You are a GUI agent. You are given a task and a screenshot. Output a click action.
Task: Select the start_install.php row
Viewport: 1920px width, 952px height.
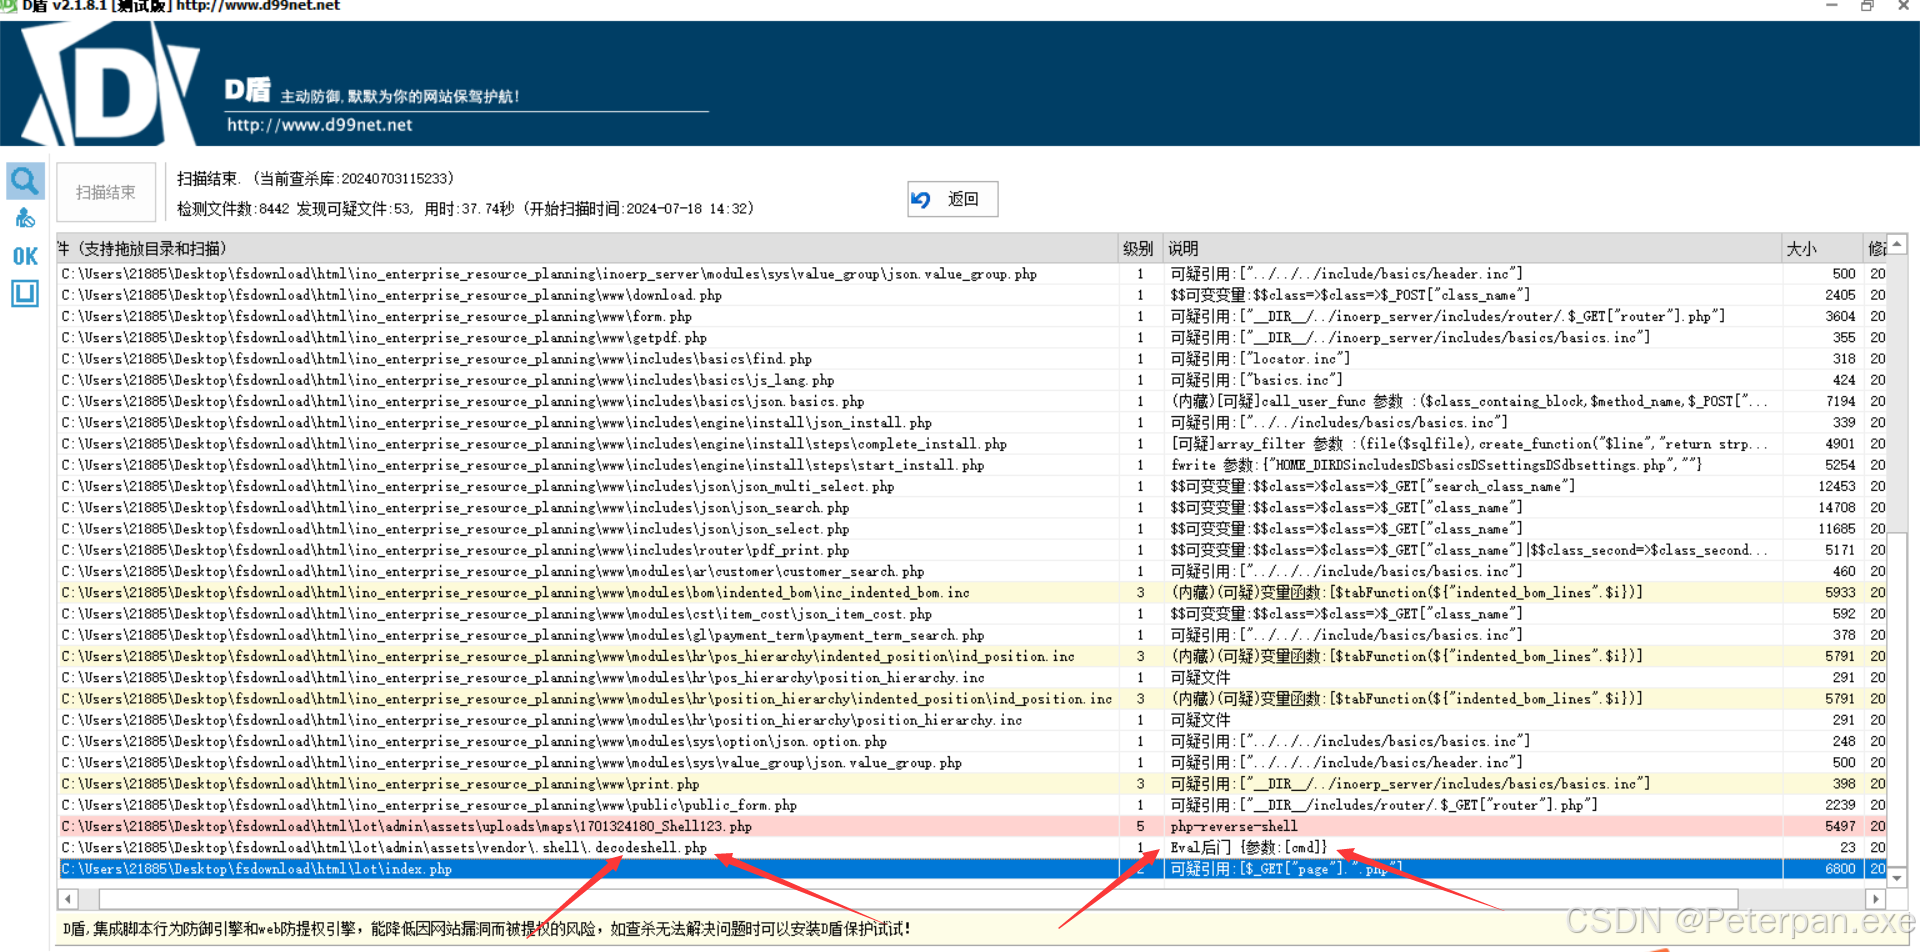coord(971,465)
